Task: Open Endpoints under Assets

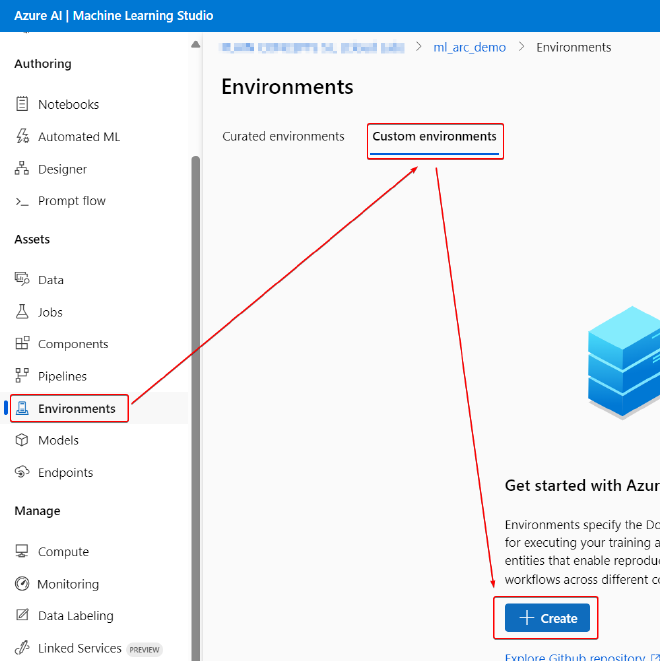Action: tap(65, 473)
